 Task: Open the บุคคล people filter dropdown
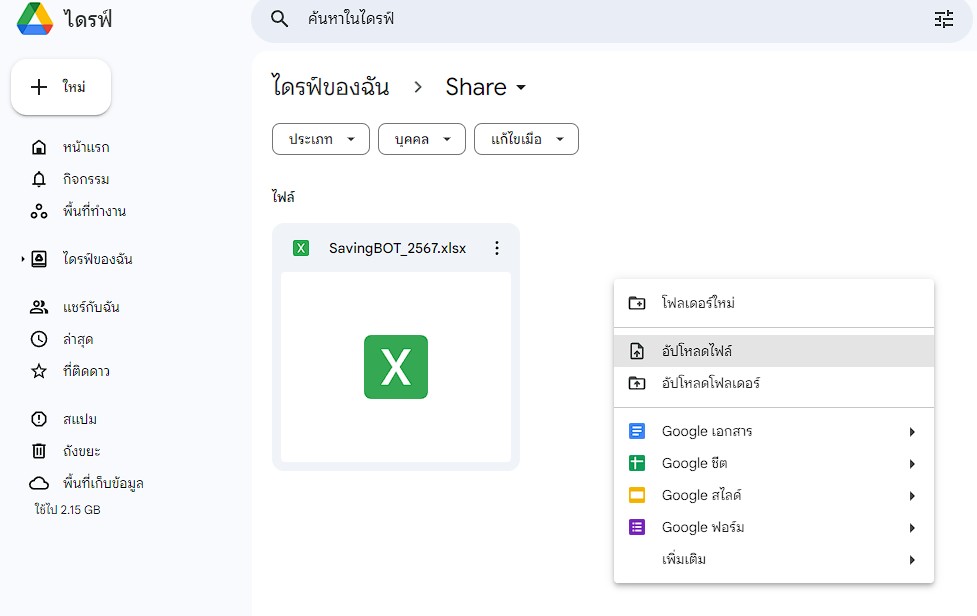(421, 139)
